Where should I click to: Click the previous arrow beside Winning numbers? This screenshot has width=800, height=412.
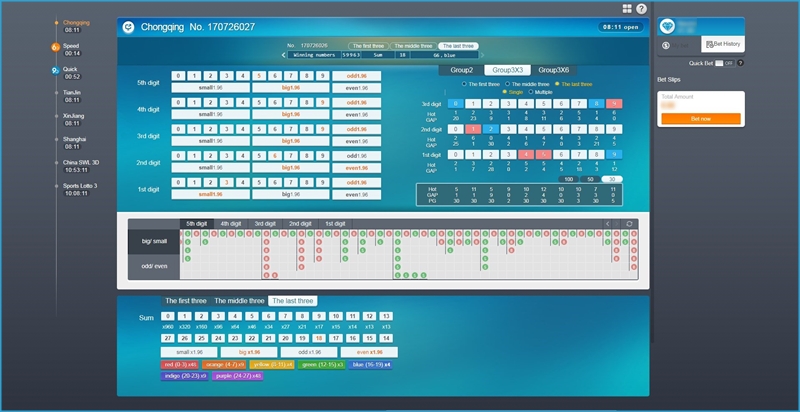(284, 55)
